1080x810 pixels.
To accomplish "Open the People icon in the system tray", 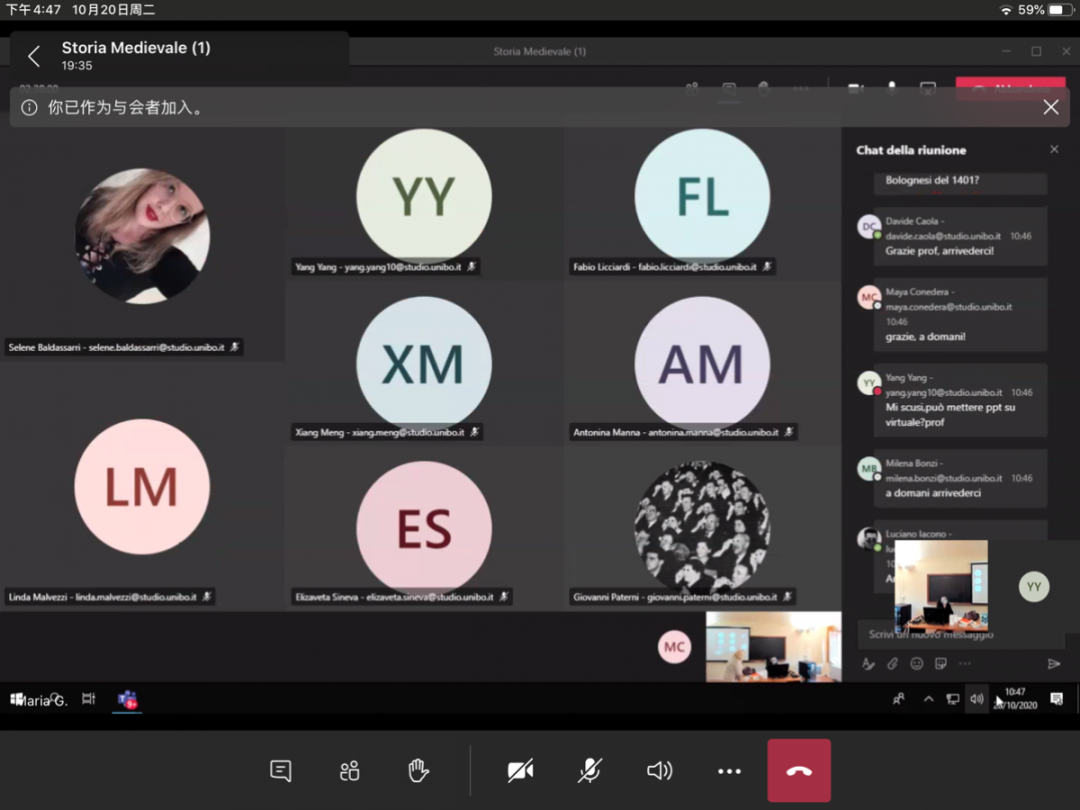I will coord(899,699).
